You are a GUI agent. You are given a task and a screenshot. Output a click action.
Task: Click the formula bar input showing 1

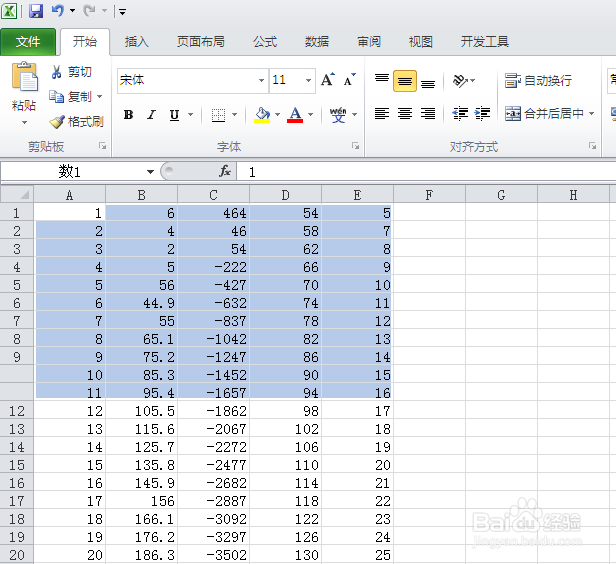coord(426,172)
